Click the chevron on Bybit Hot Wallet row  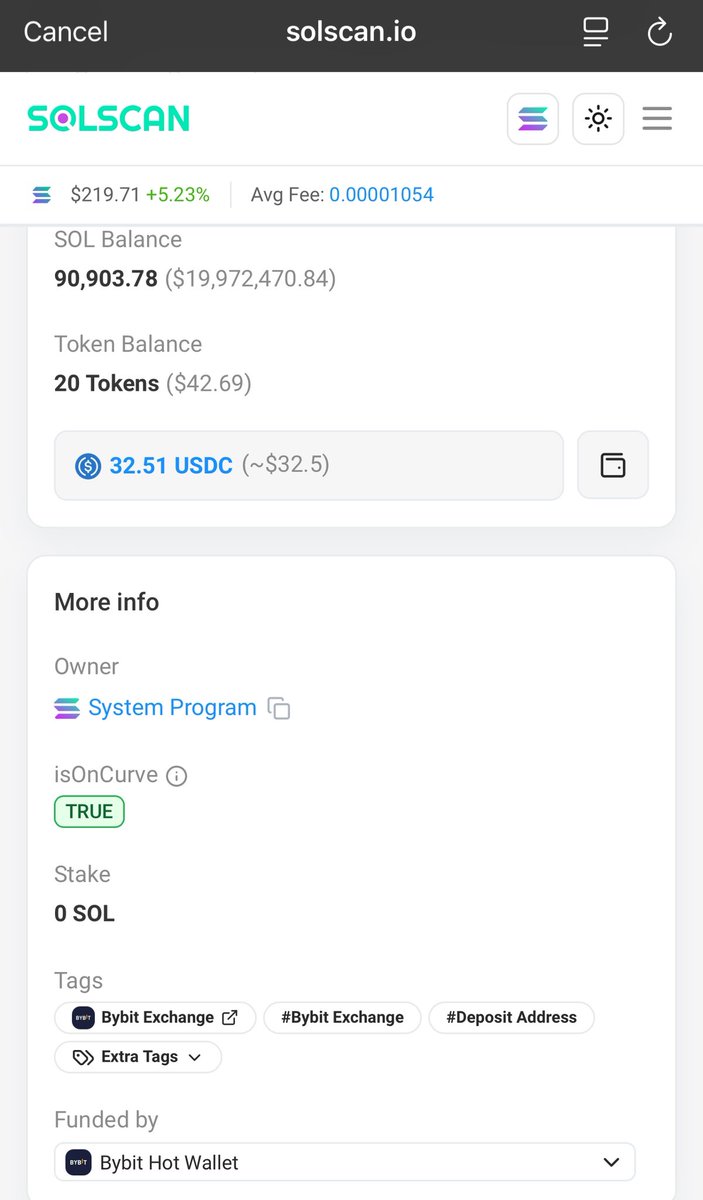click(612, 1163)
